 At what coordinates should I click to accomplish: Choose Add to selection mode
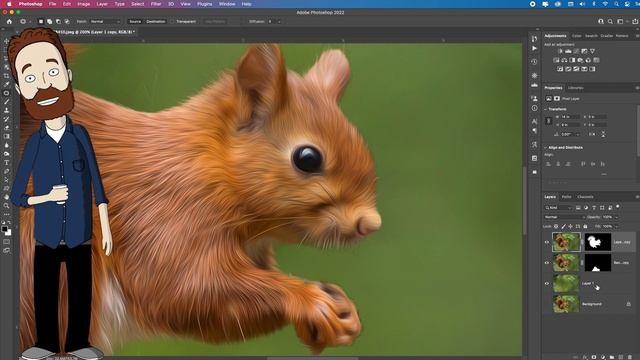49,21
